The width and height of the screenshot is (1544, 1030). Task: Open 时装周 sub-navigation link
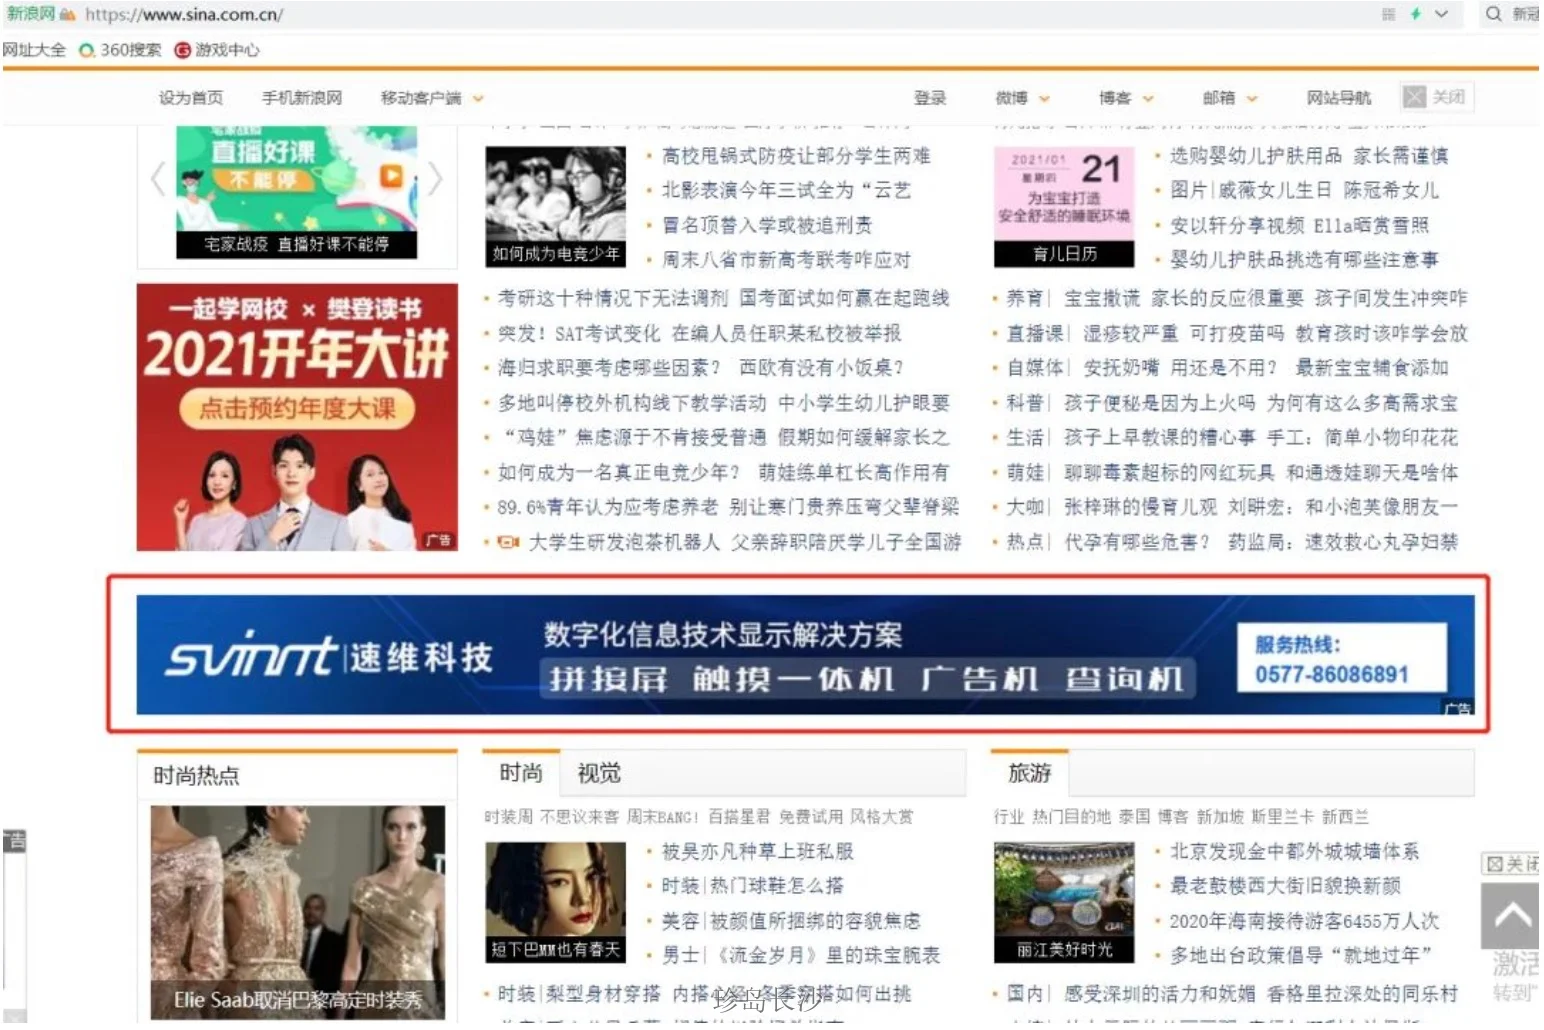pyautogui.click(x=509, y=817)
